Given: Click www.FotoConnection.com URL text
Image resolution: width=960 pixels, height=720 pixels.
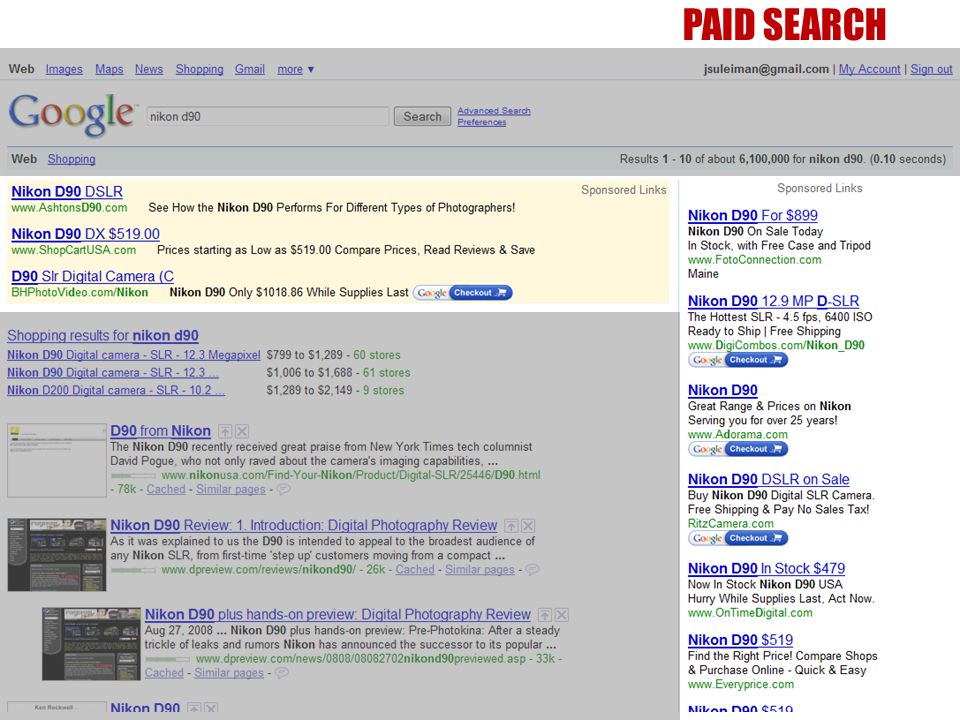Looking at the screenshot, I should coord(754,260).
